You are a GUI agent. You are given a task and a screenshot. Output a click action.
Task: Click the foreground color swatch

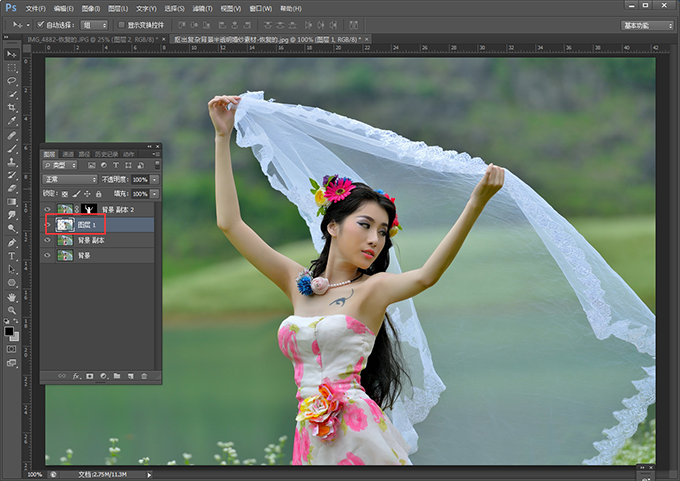9,330
